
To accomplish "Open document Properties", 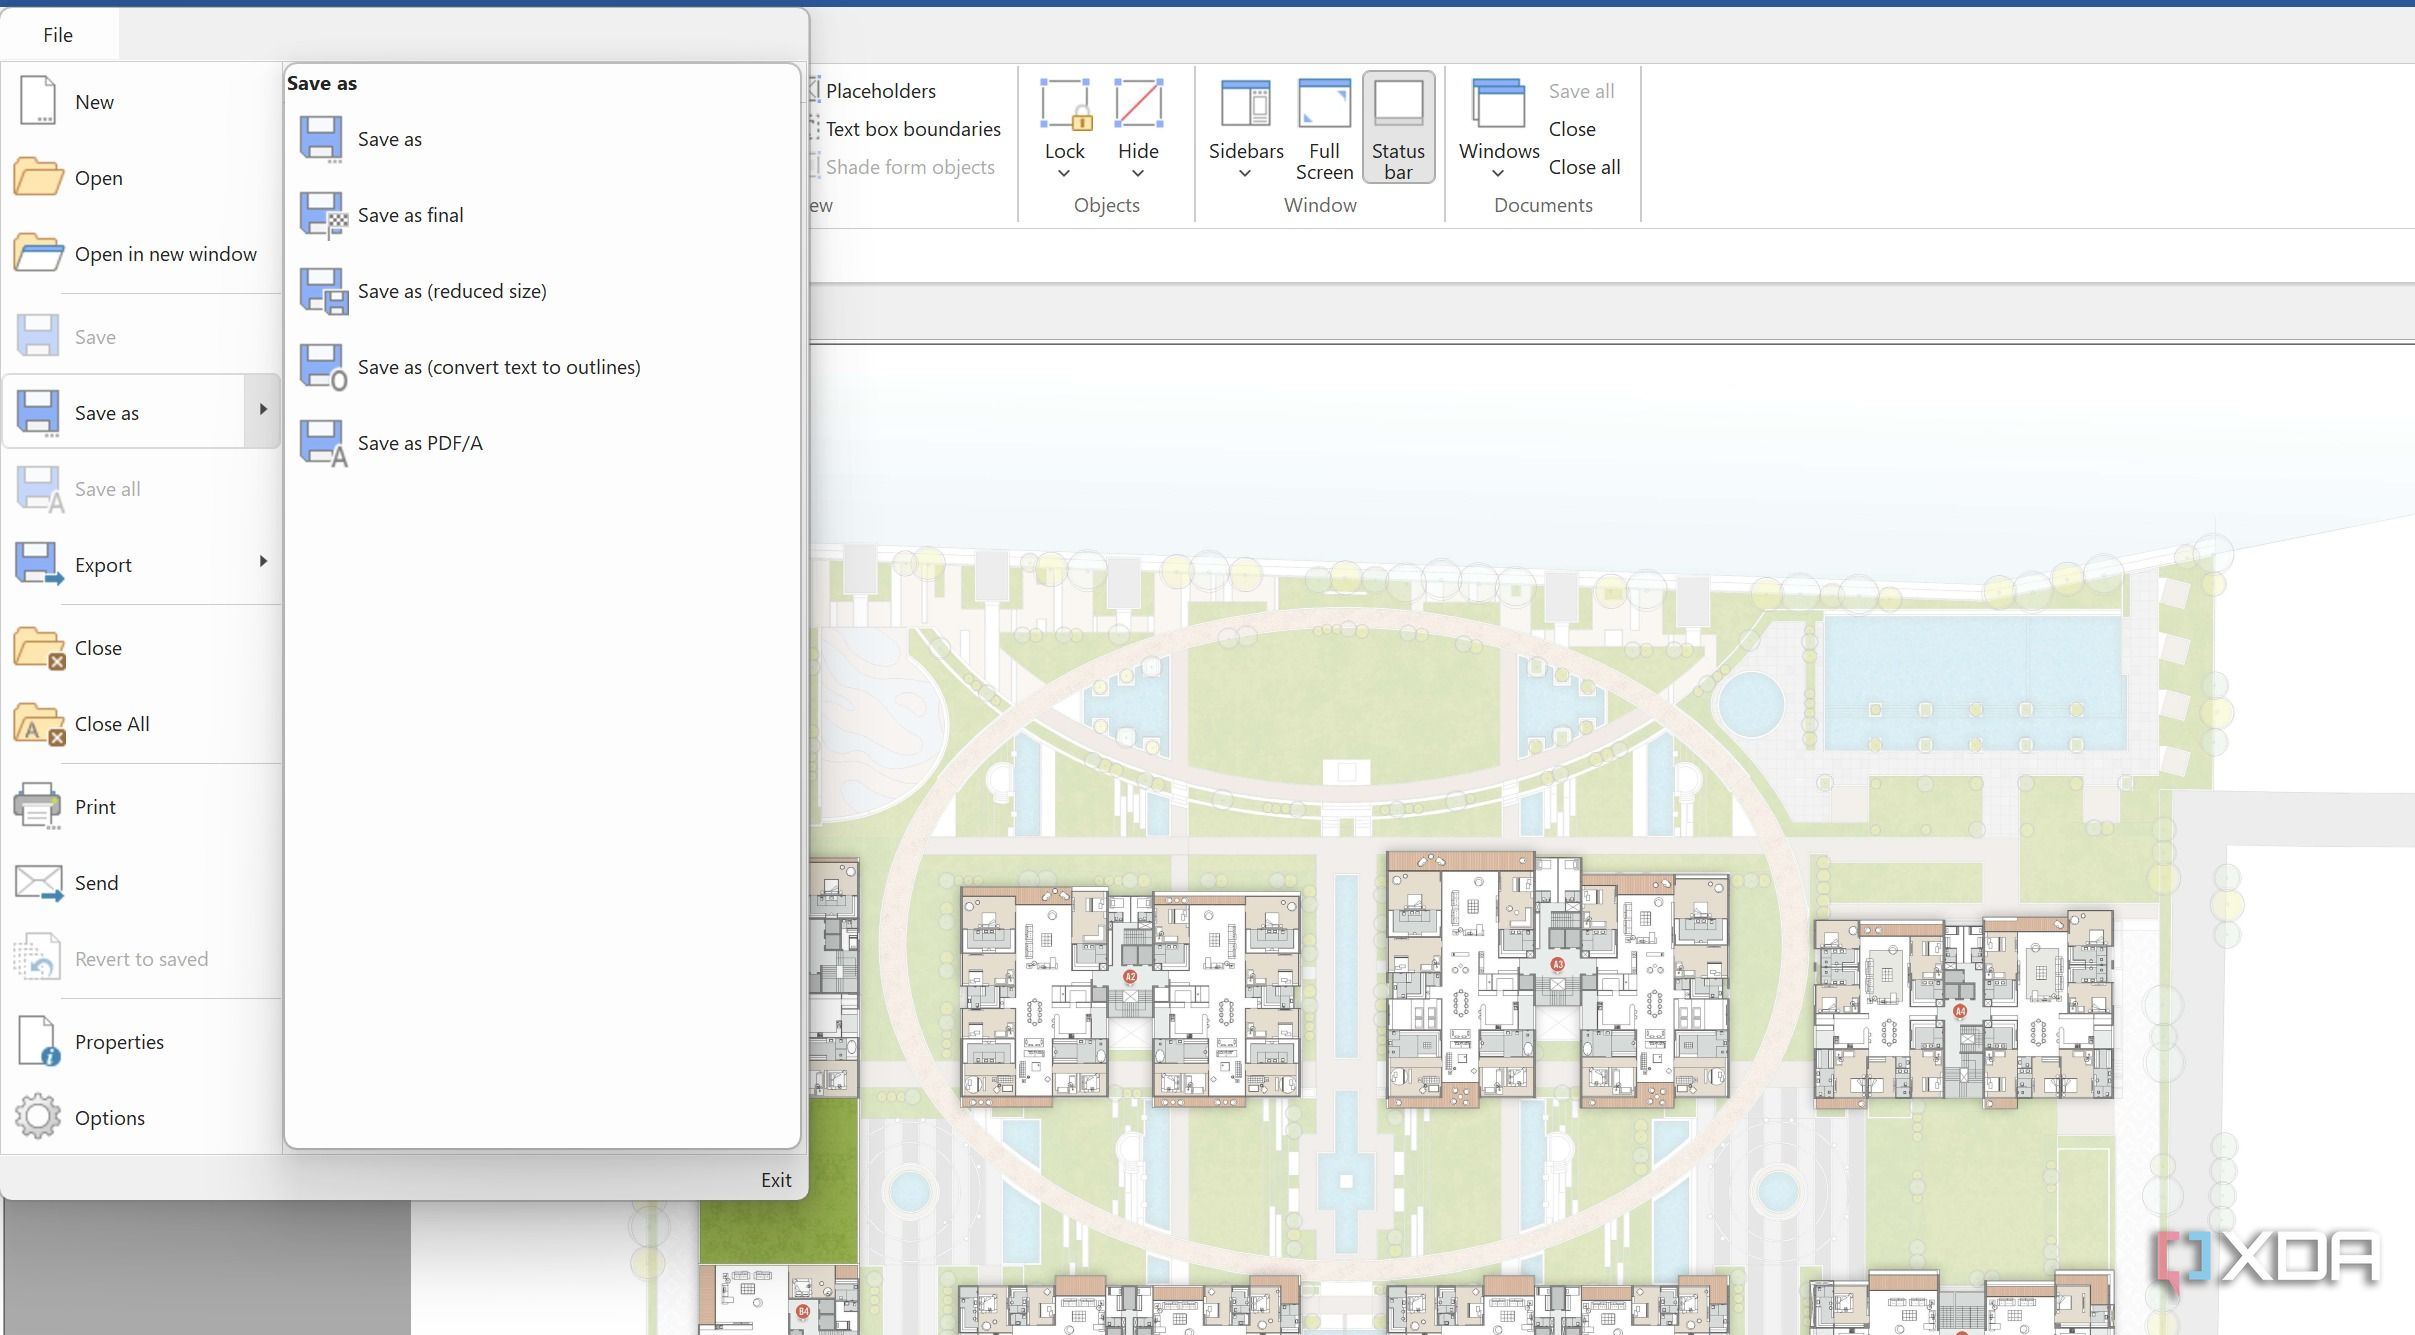I will point(141,1042).
